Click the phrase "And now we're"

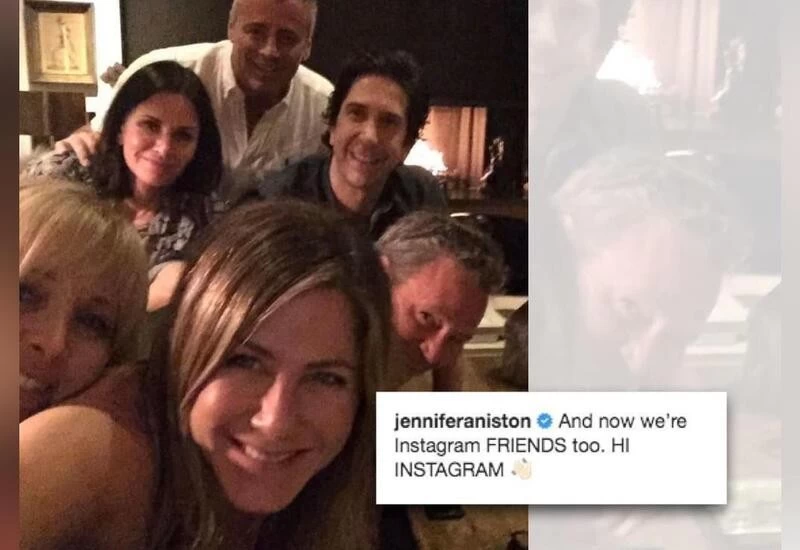(622, 421)
